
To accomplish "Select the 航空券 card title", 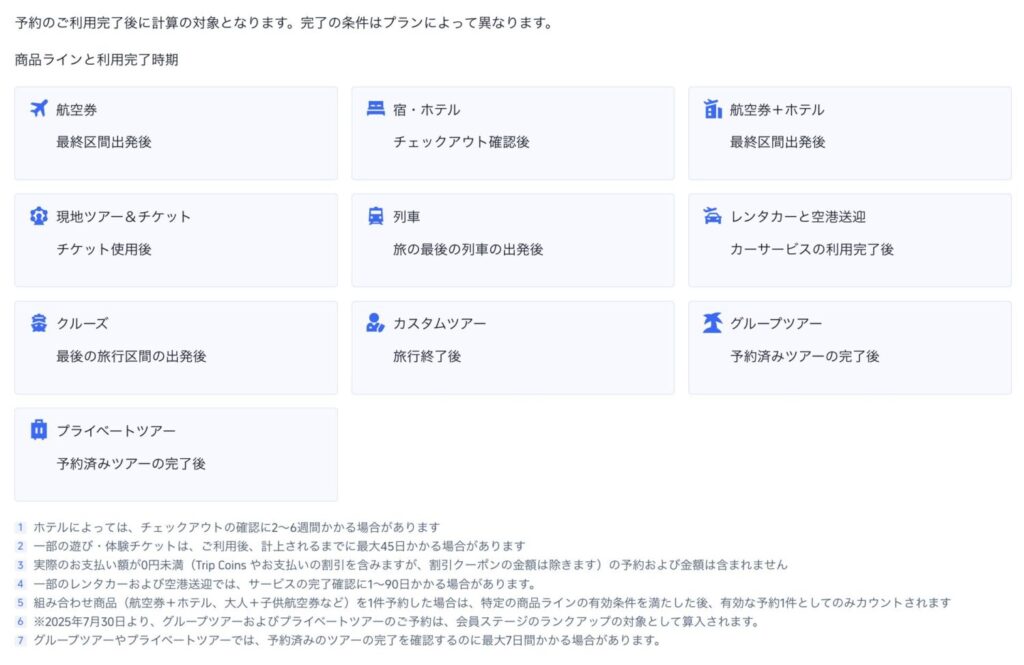I will pos(77,110).
